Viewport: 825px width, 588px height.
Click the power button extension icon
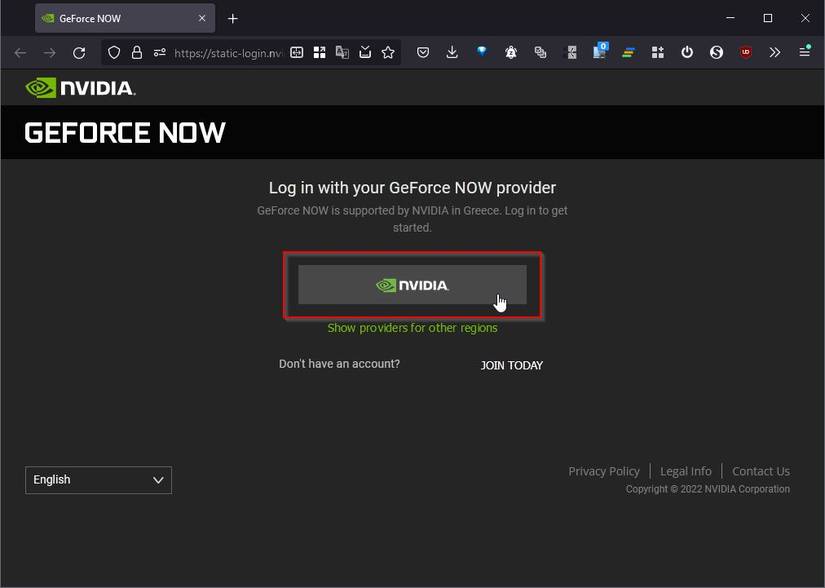[687, 52]
